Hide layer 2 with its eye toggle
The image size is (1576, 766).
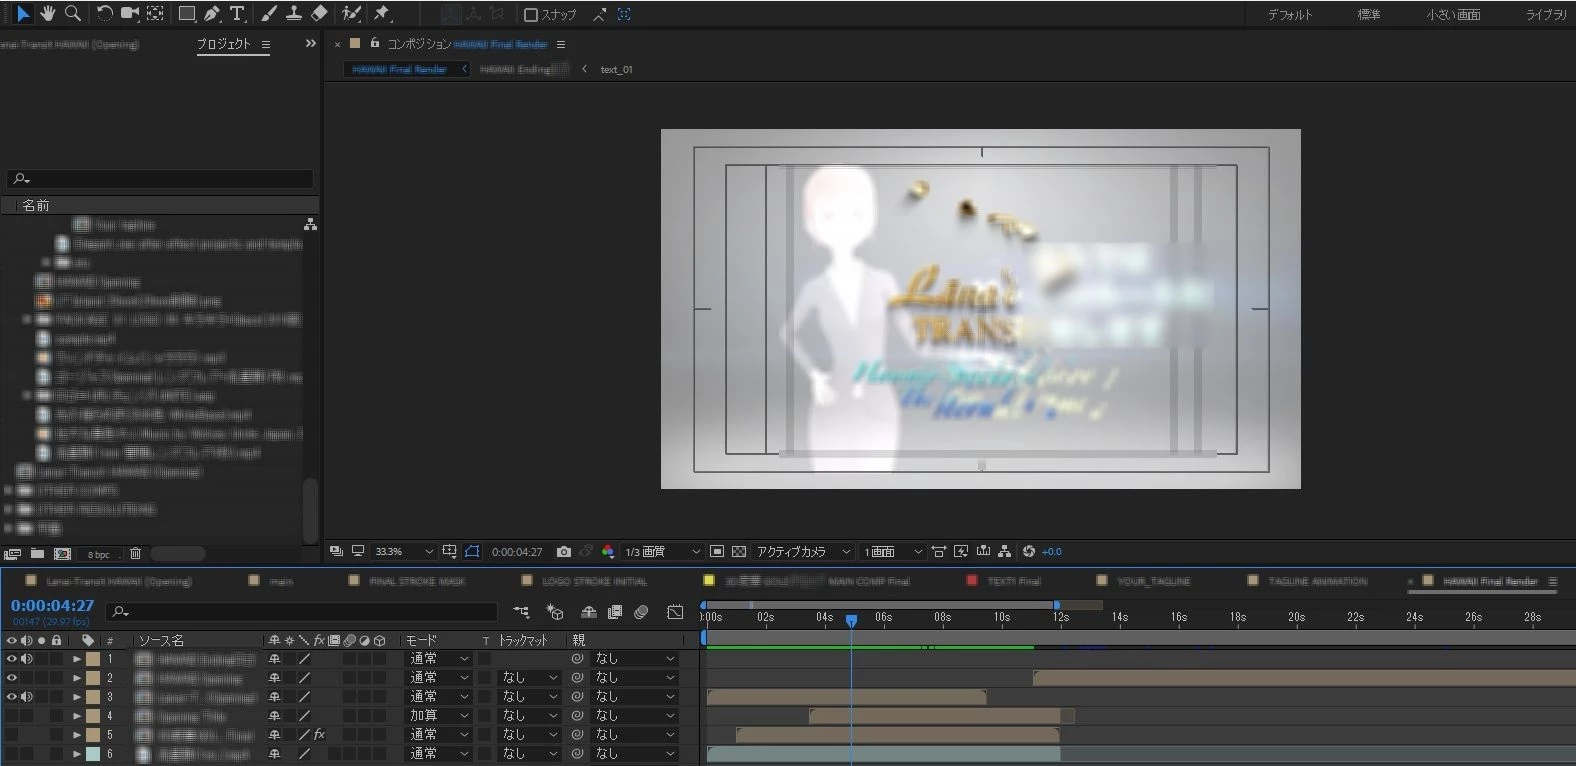pos(12,677)
